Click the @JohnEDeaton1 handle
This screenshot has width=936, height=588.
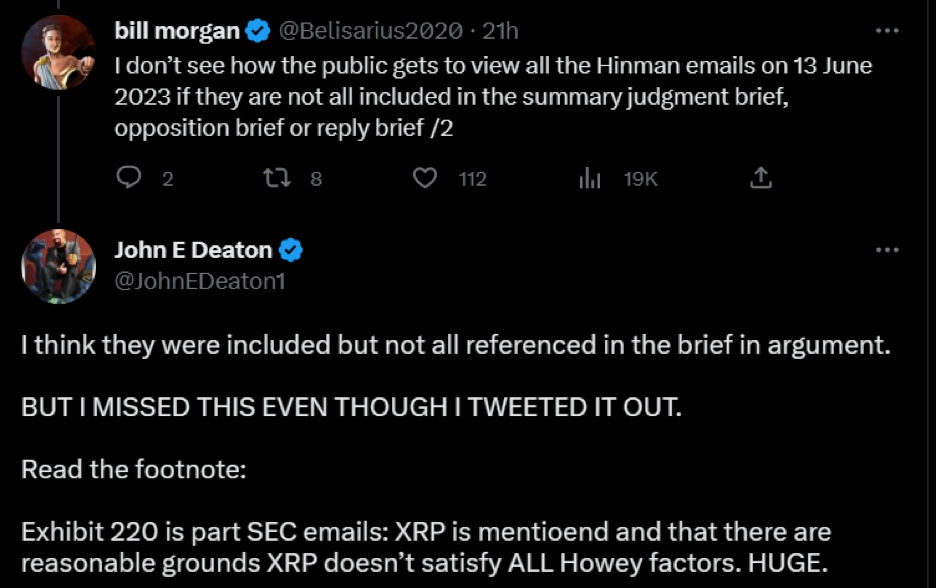(200, 281)
